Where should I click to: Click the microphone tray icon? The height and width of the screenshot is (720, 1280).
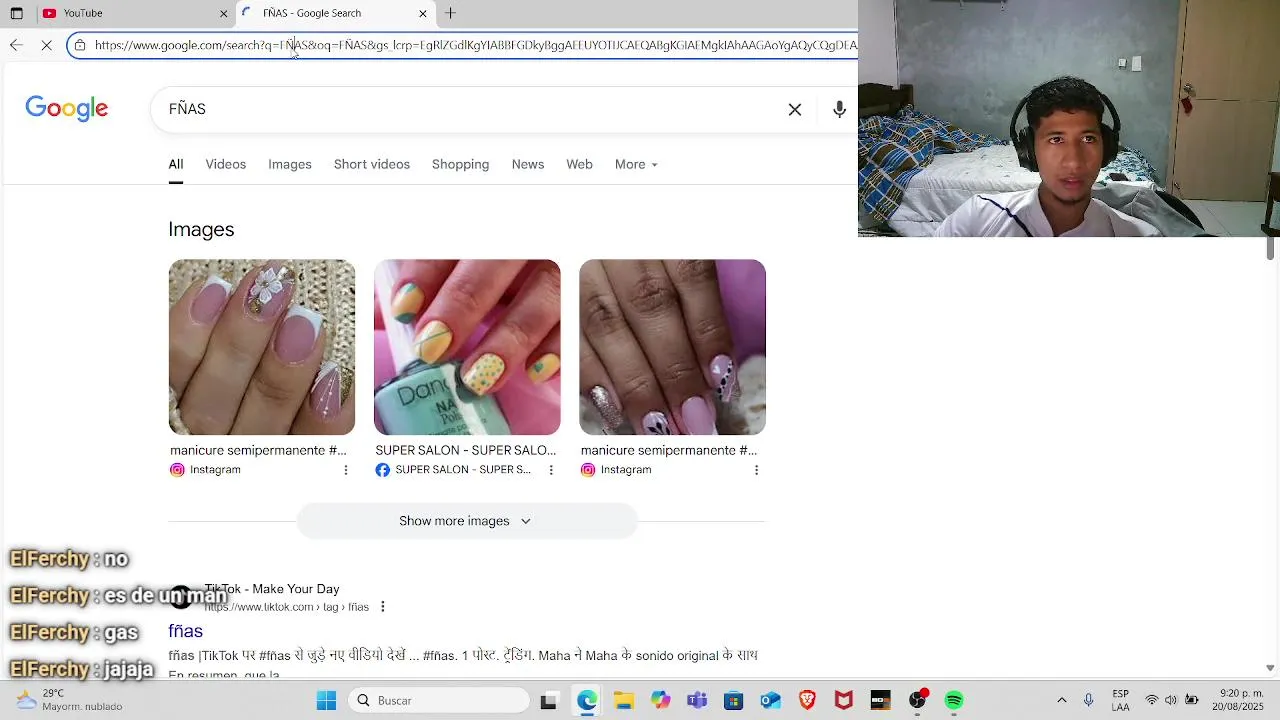pyautogui.click(x=1088, y=700)
